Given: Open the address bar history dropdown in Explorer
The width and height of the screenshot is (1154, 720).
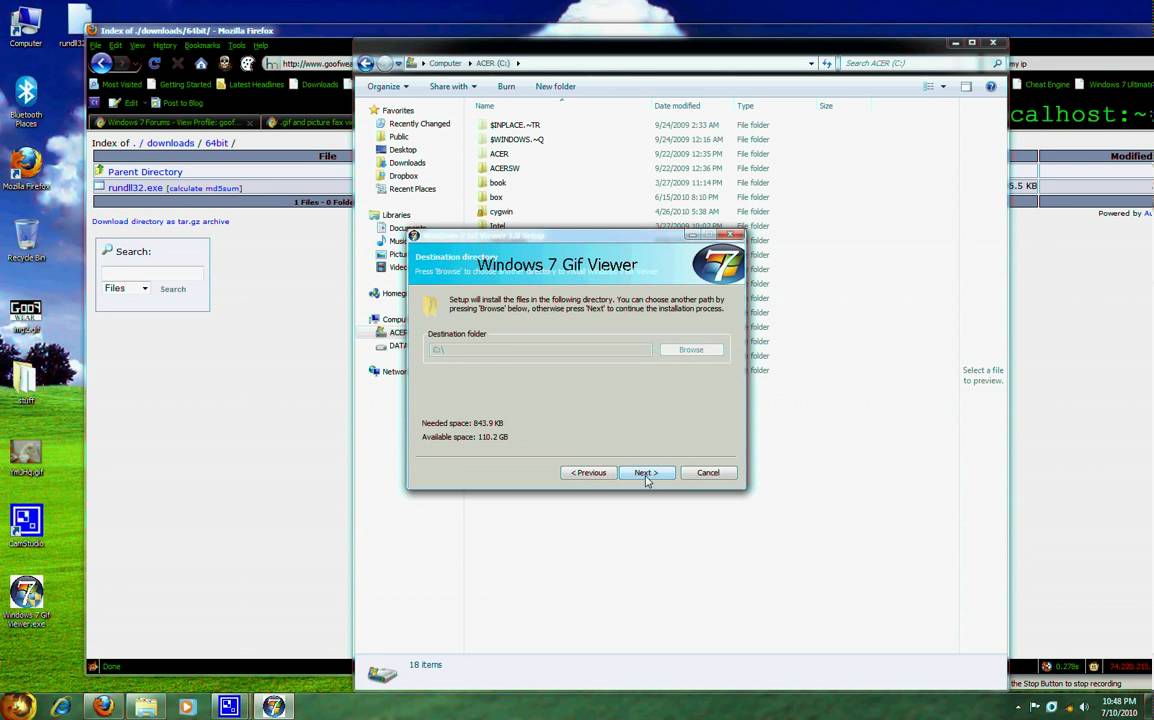Looking at the screenshot, I should [811, 63].
